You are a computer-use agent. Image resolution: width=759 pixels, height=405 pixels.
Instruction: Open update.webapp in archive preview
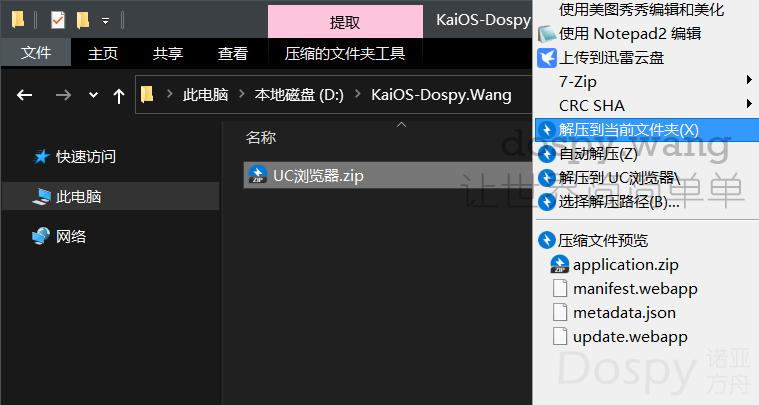tap(630, 337)
